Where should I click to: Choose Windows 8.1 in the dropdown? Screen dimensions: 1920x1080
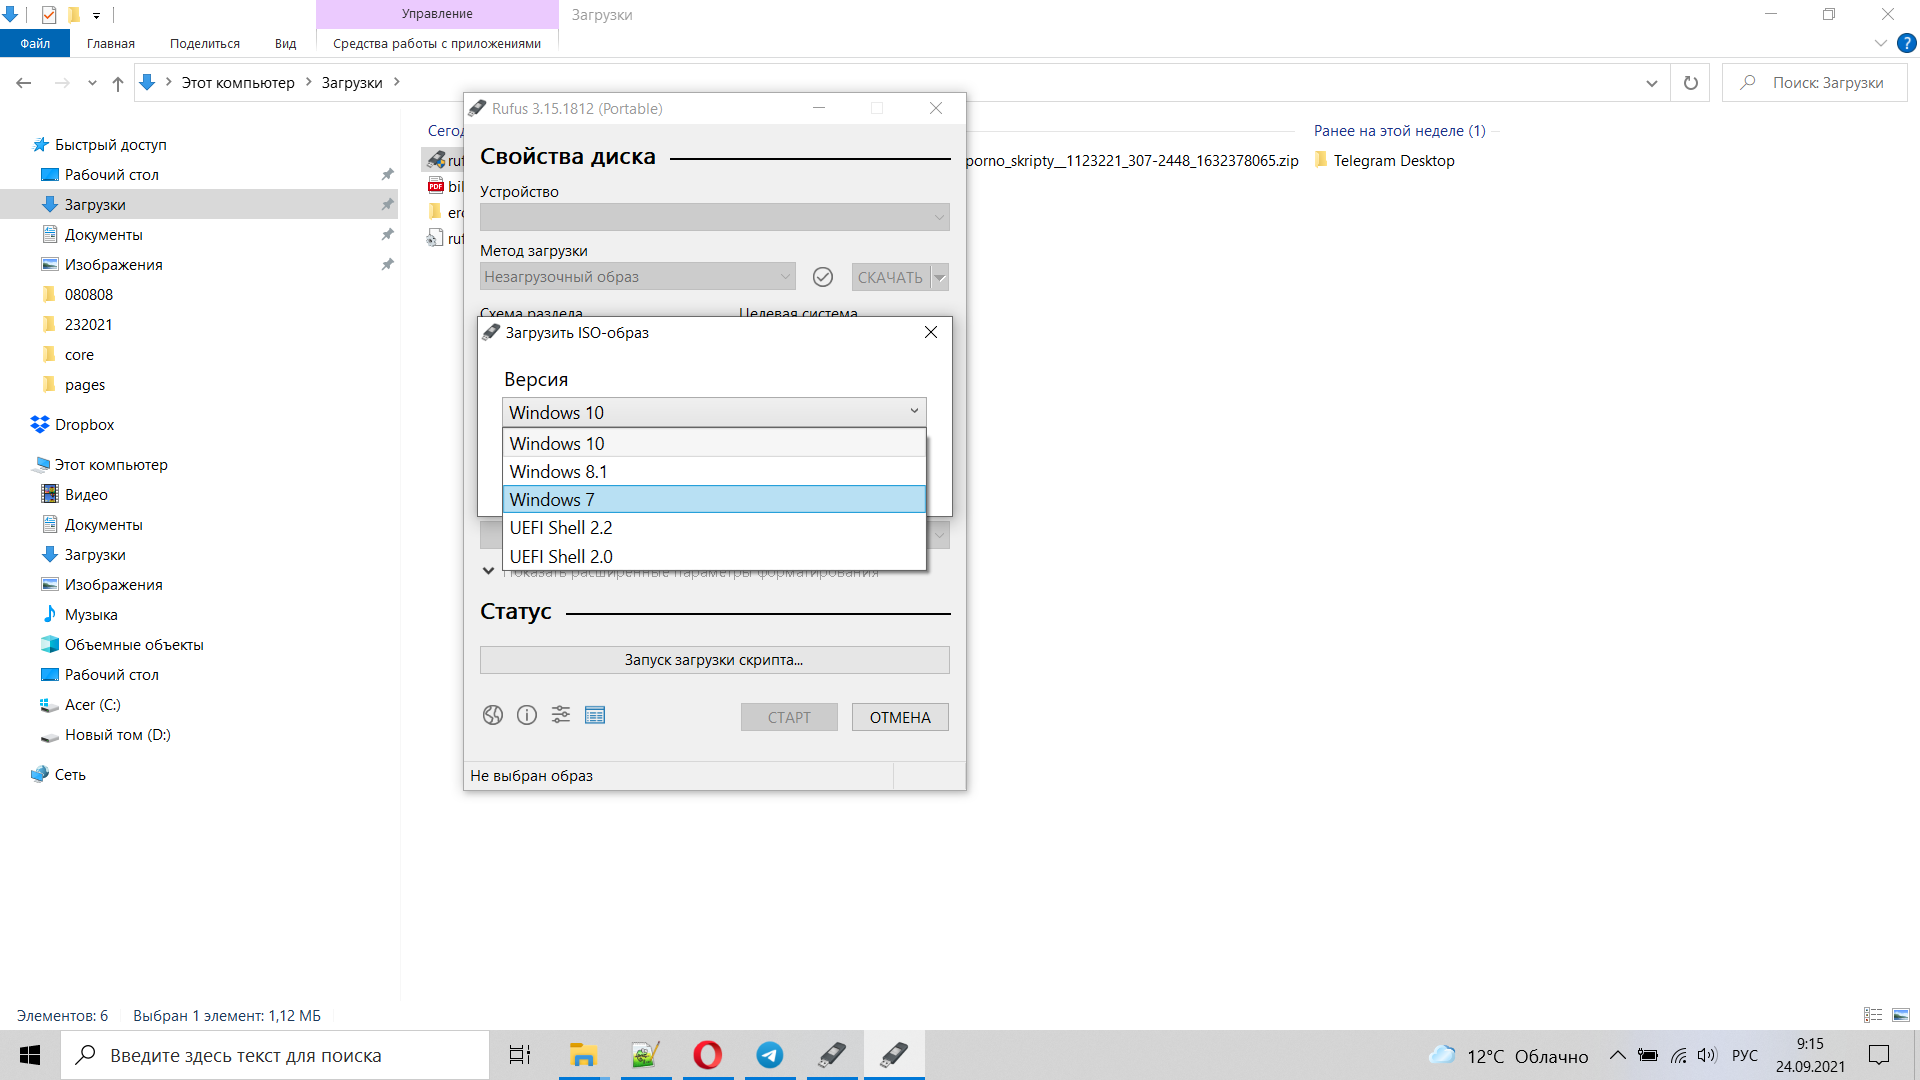tap(714, 472)
